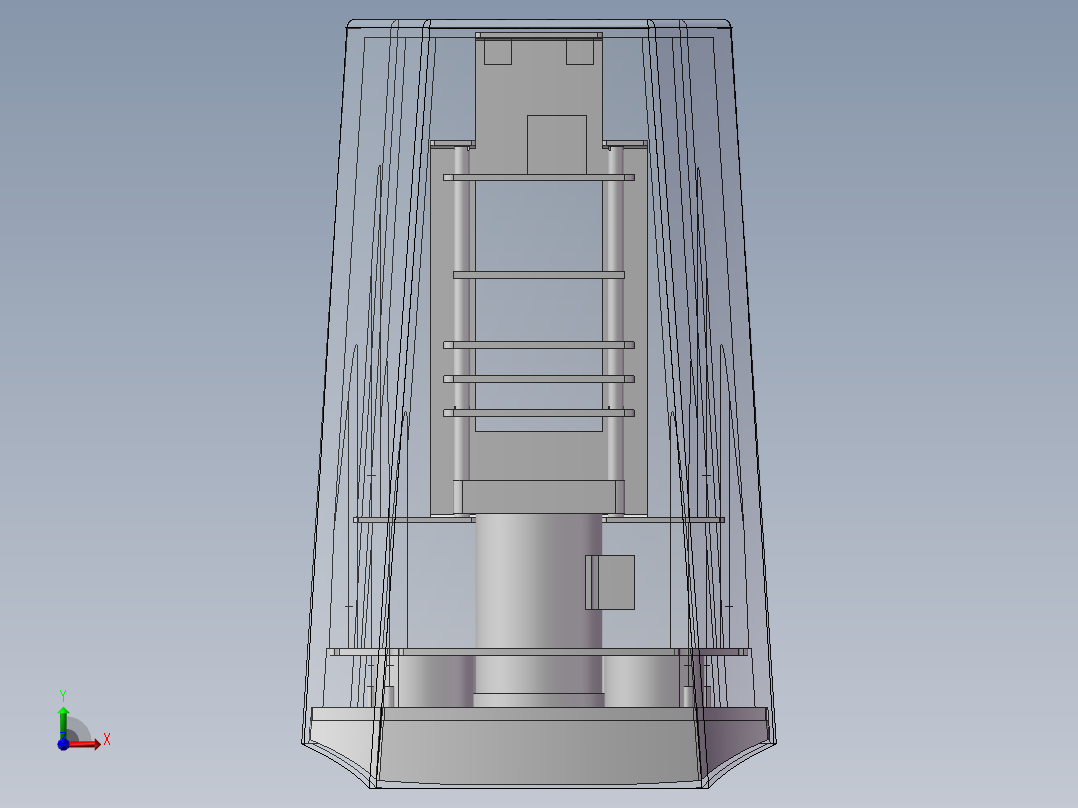Click the blue Z axis ball of the triad
This screenshot has height=808, width=1078.
click(63, 744)
